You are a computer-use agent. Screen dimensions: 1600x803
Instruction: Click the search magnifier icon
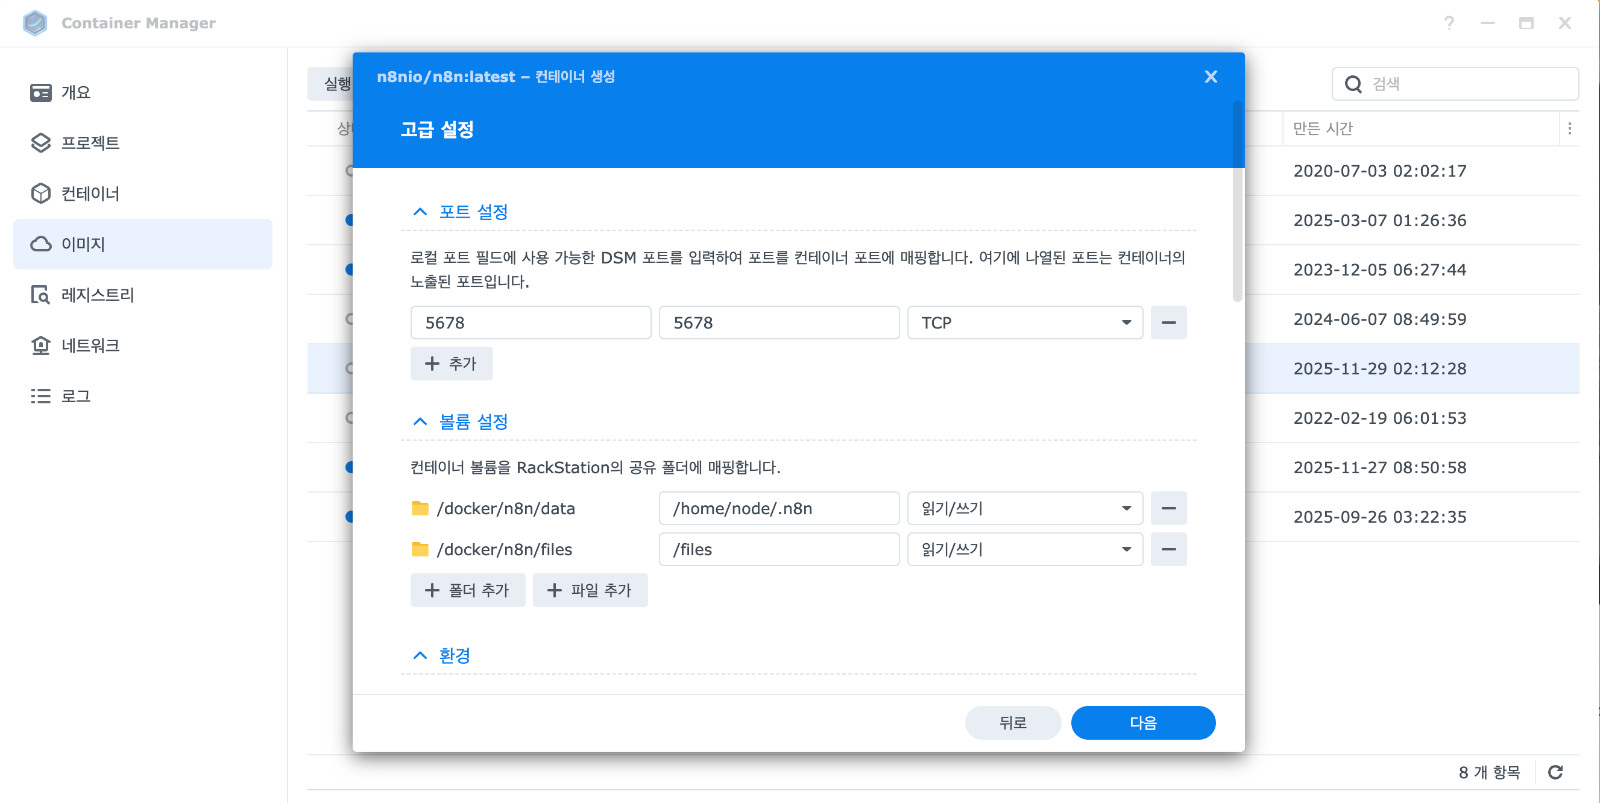[x=1353, y=84]
